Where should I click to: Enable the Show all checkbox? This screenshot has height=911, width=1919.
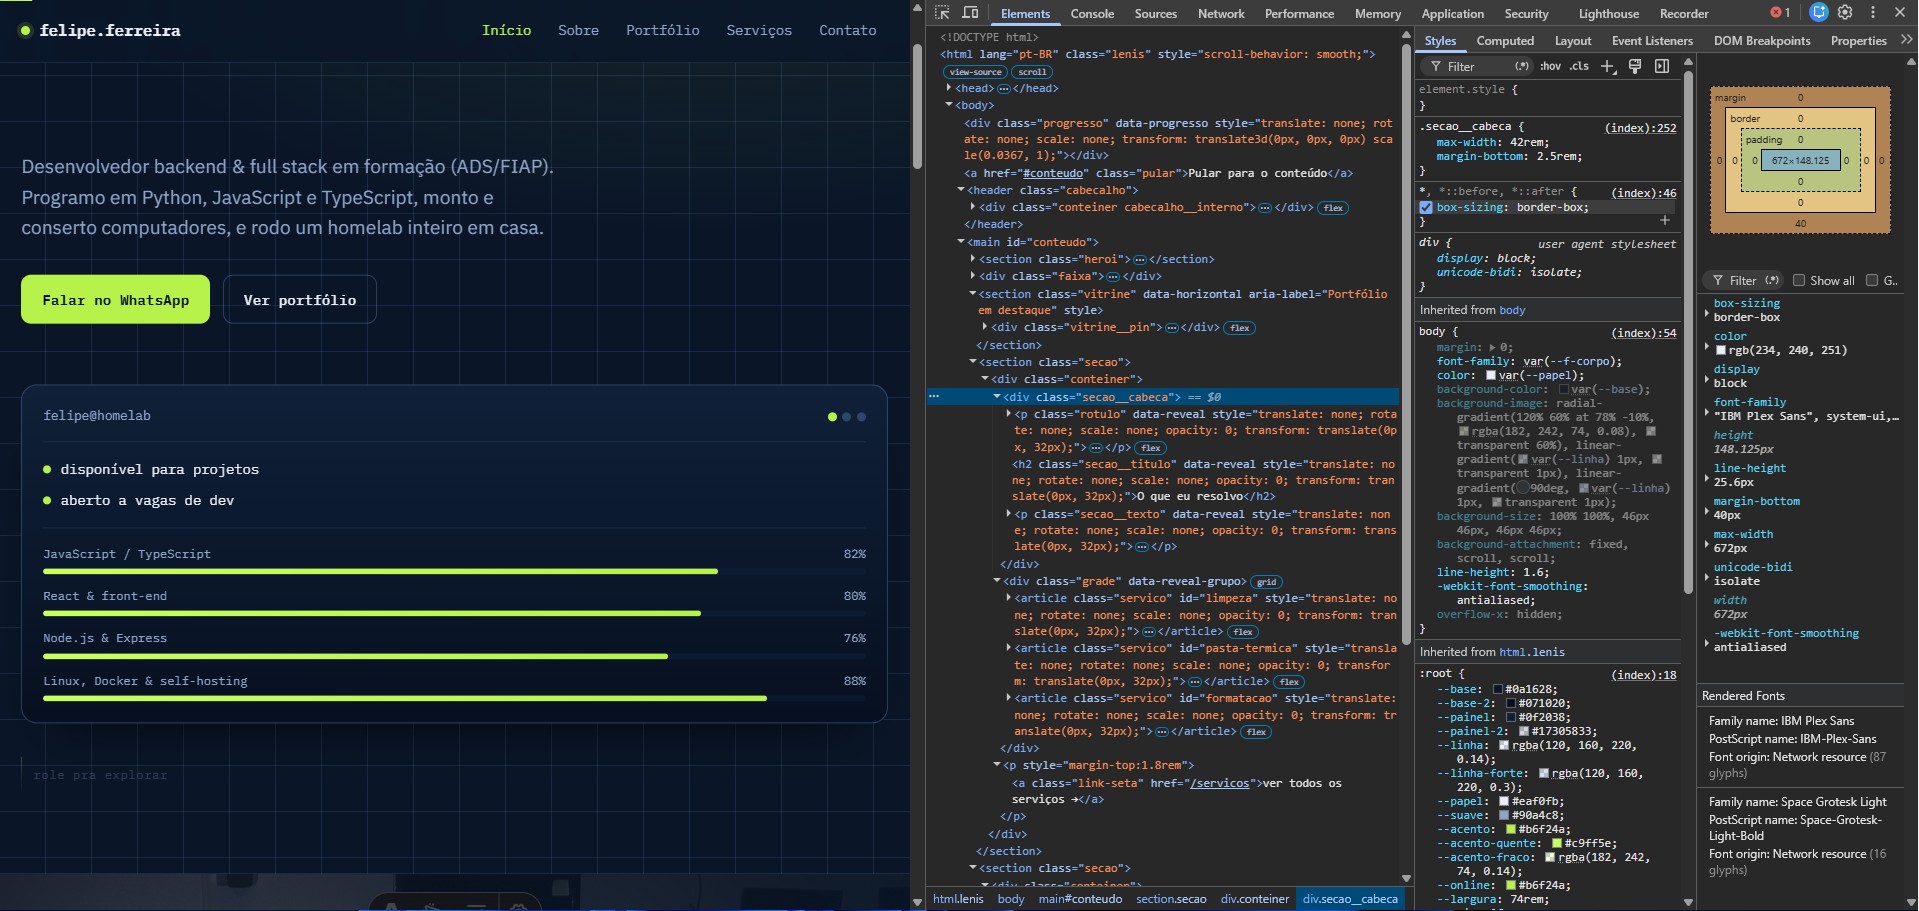coord(1799,280)
